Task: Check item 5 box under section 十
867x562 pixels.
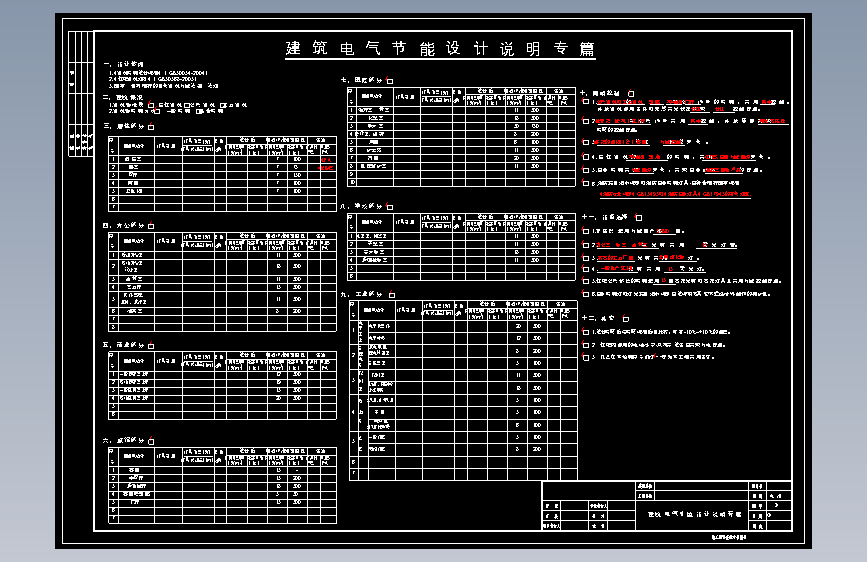Action: pos(586,170)
